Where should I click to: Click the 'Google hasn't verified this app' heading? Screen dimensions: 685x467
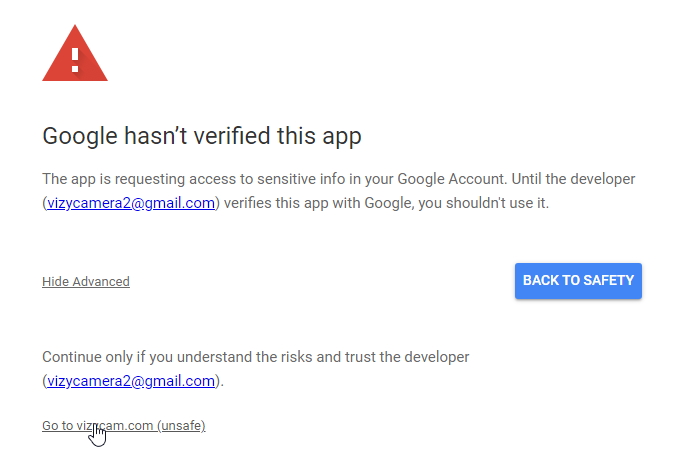(x=201, y=136)
